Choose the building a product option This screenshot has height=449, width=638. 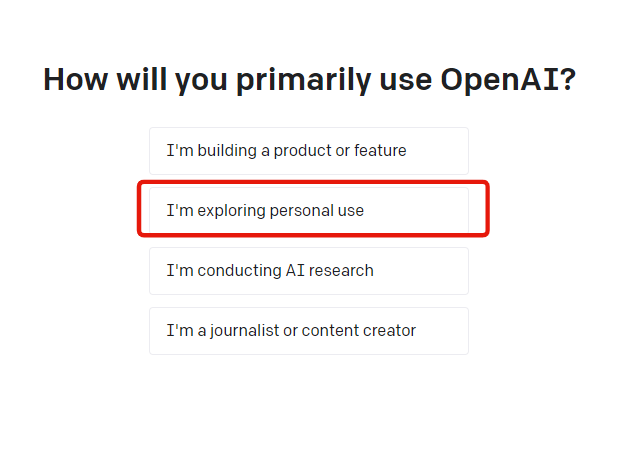308,151
